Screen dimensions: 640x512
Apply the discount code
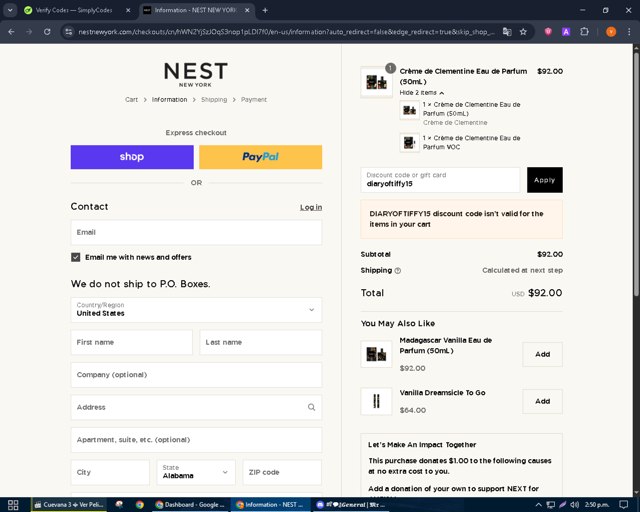point(544,180)
